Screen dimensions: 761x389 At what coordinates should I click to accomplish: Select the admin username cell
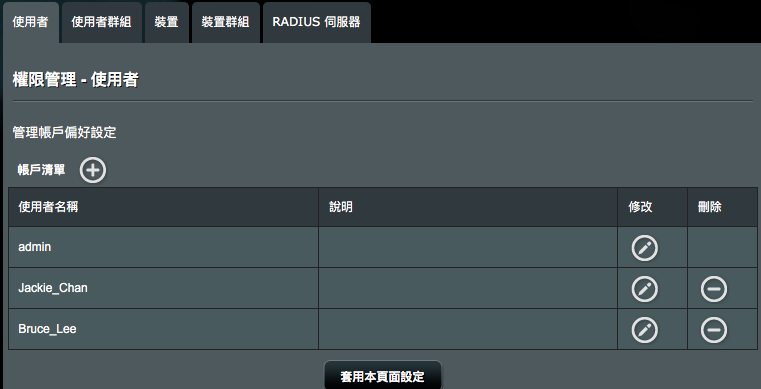tap(164, 247)
